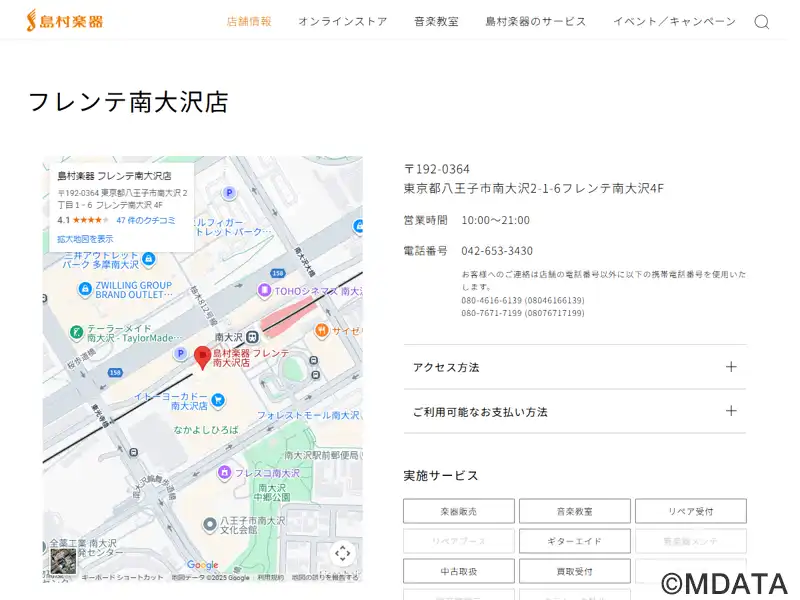Image resolution: width=800 pixels, height=600 pixels.
Task: Click the ギターエイド service button
Action: click(x=574, y=541)
